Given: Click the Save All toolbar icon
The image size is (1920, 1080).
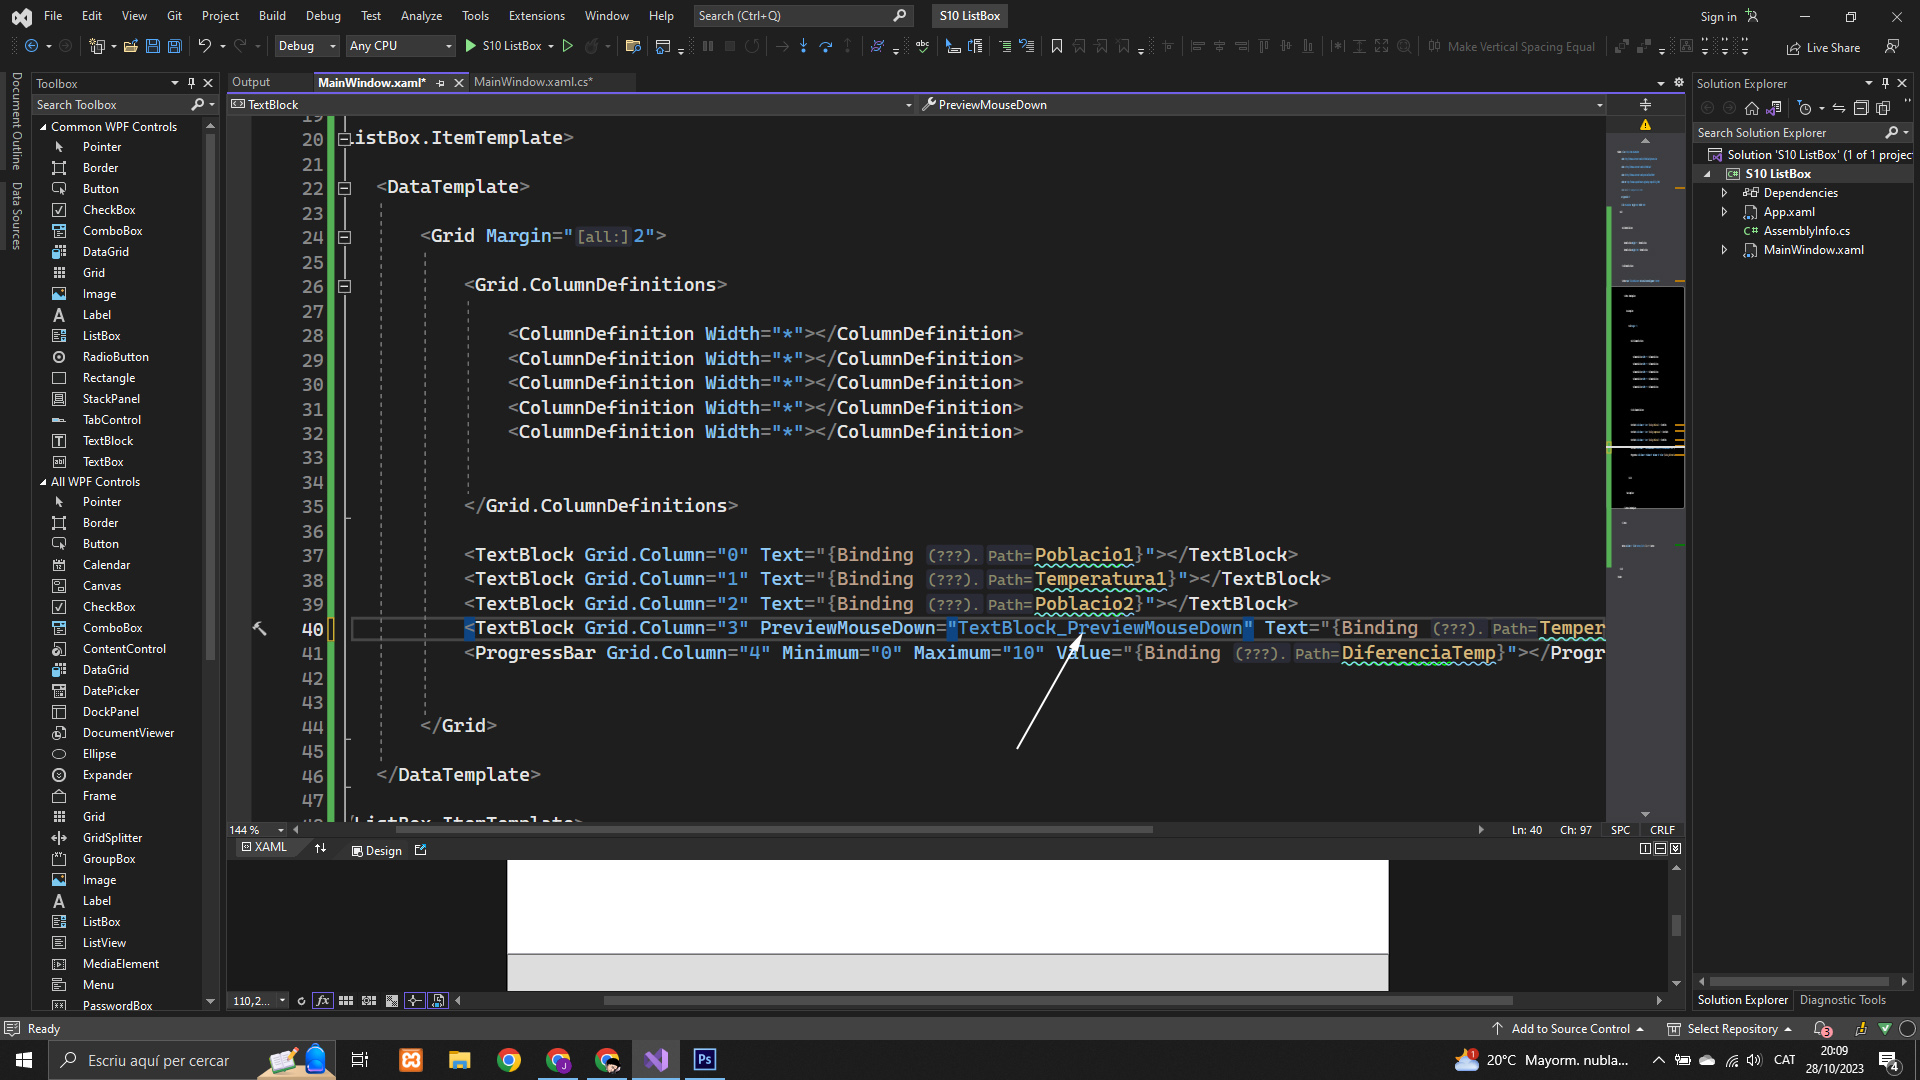Looking at the screenshot, I should tap(175, 46).
